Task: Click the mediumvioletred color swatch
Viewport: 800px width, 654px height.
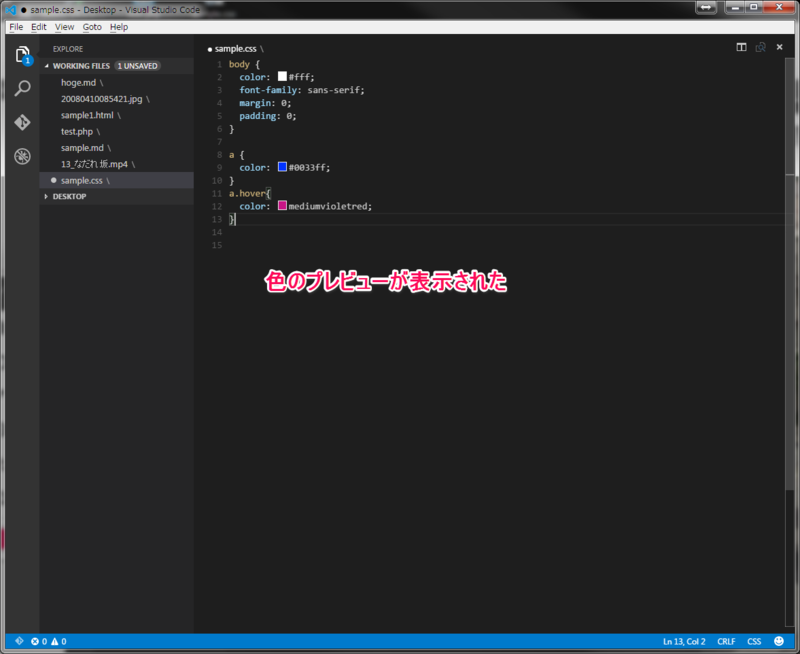Action: (282, 206)
